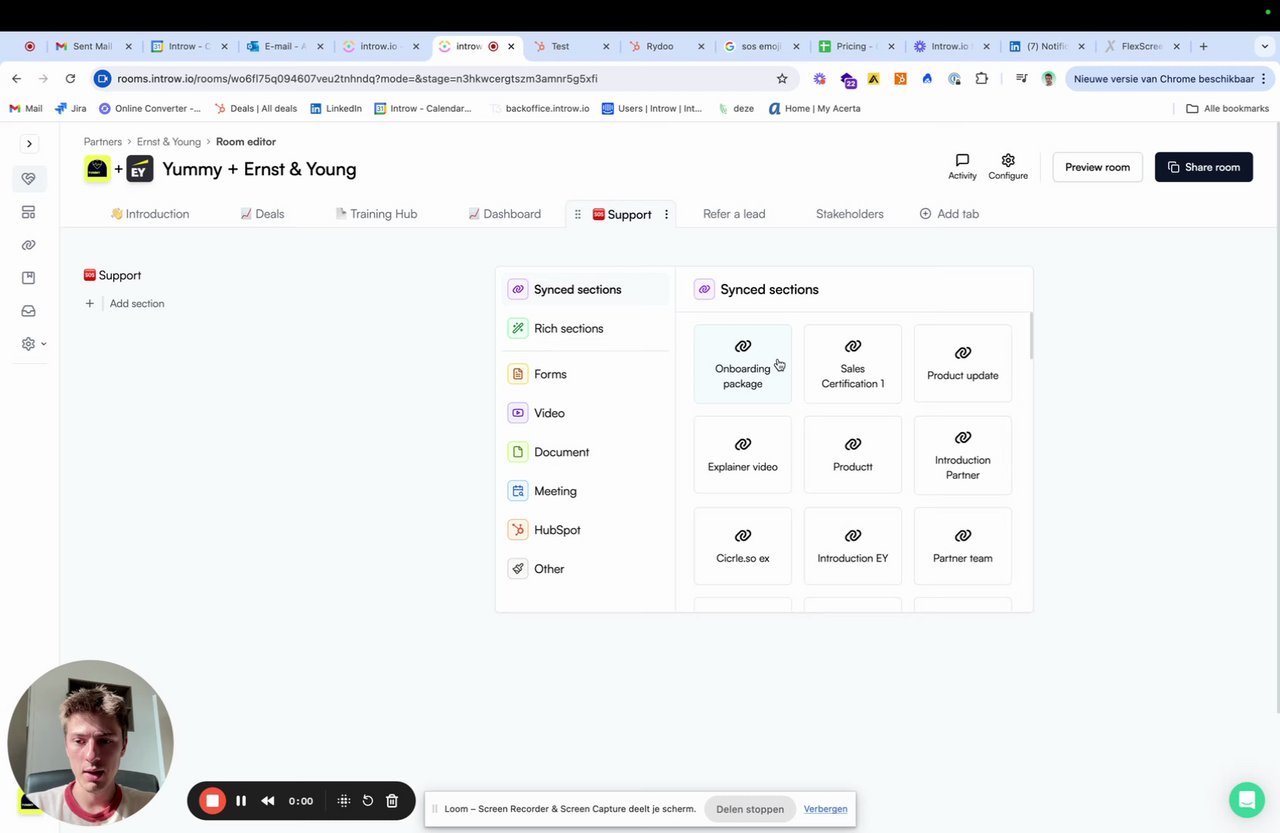This screenshot has height=833, width=1280.
Task: Open a new Chrome tab
Action: (1203, 46)
